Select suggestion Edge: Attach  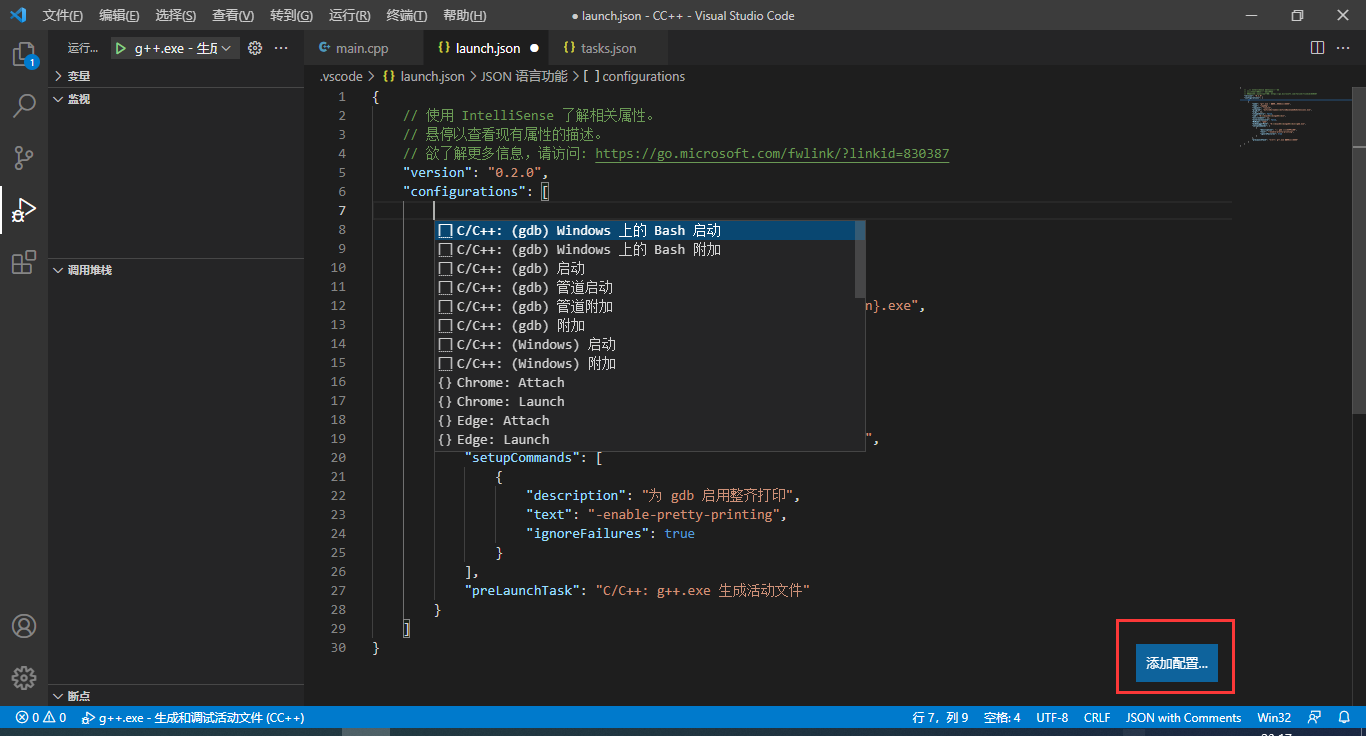coord(650,421)
